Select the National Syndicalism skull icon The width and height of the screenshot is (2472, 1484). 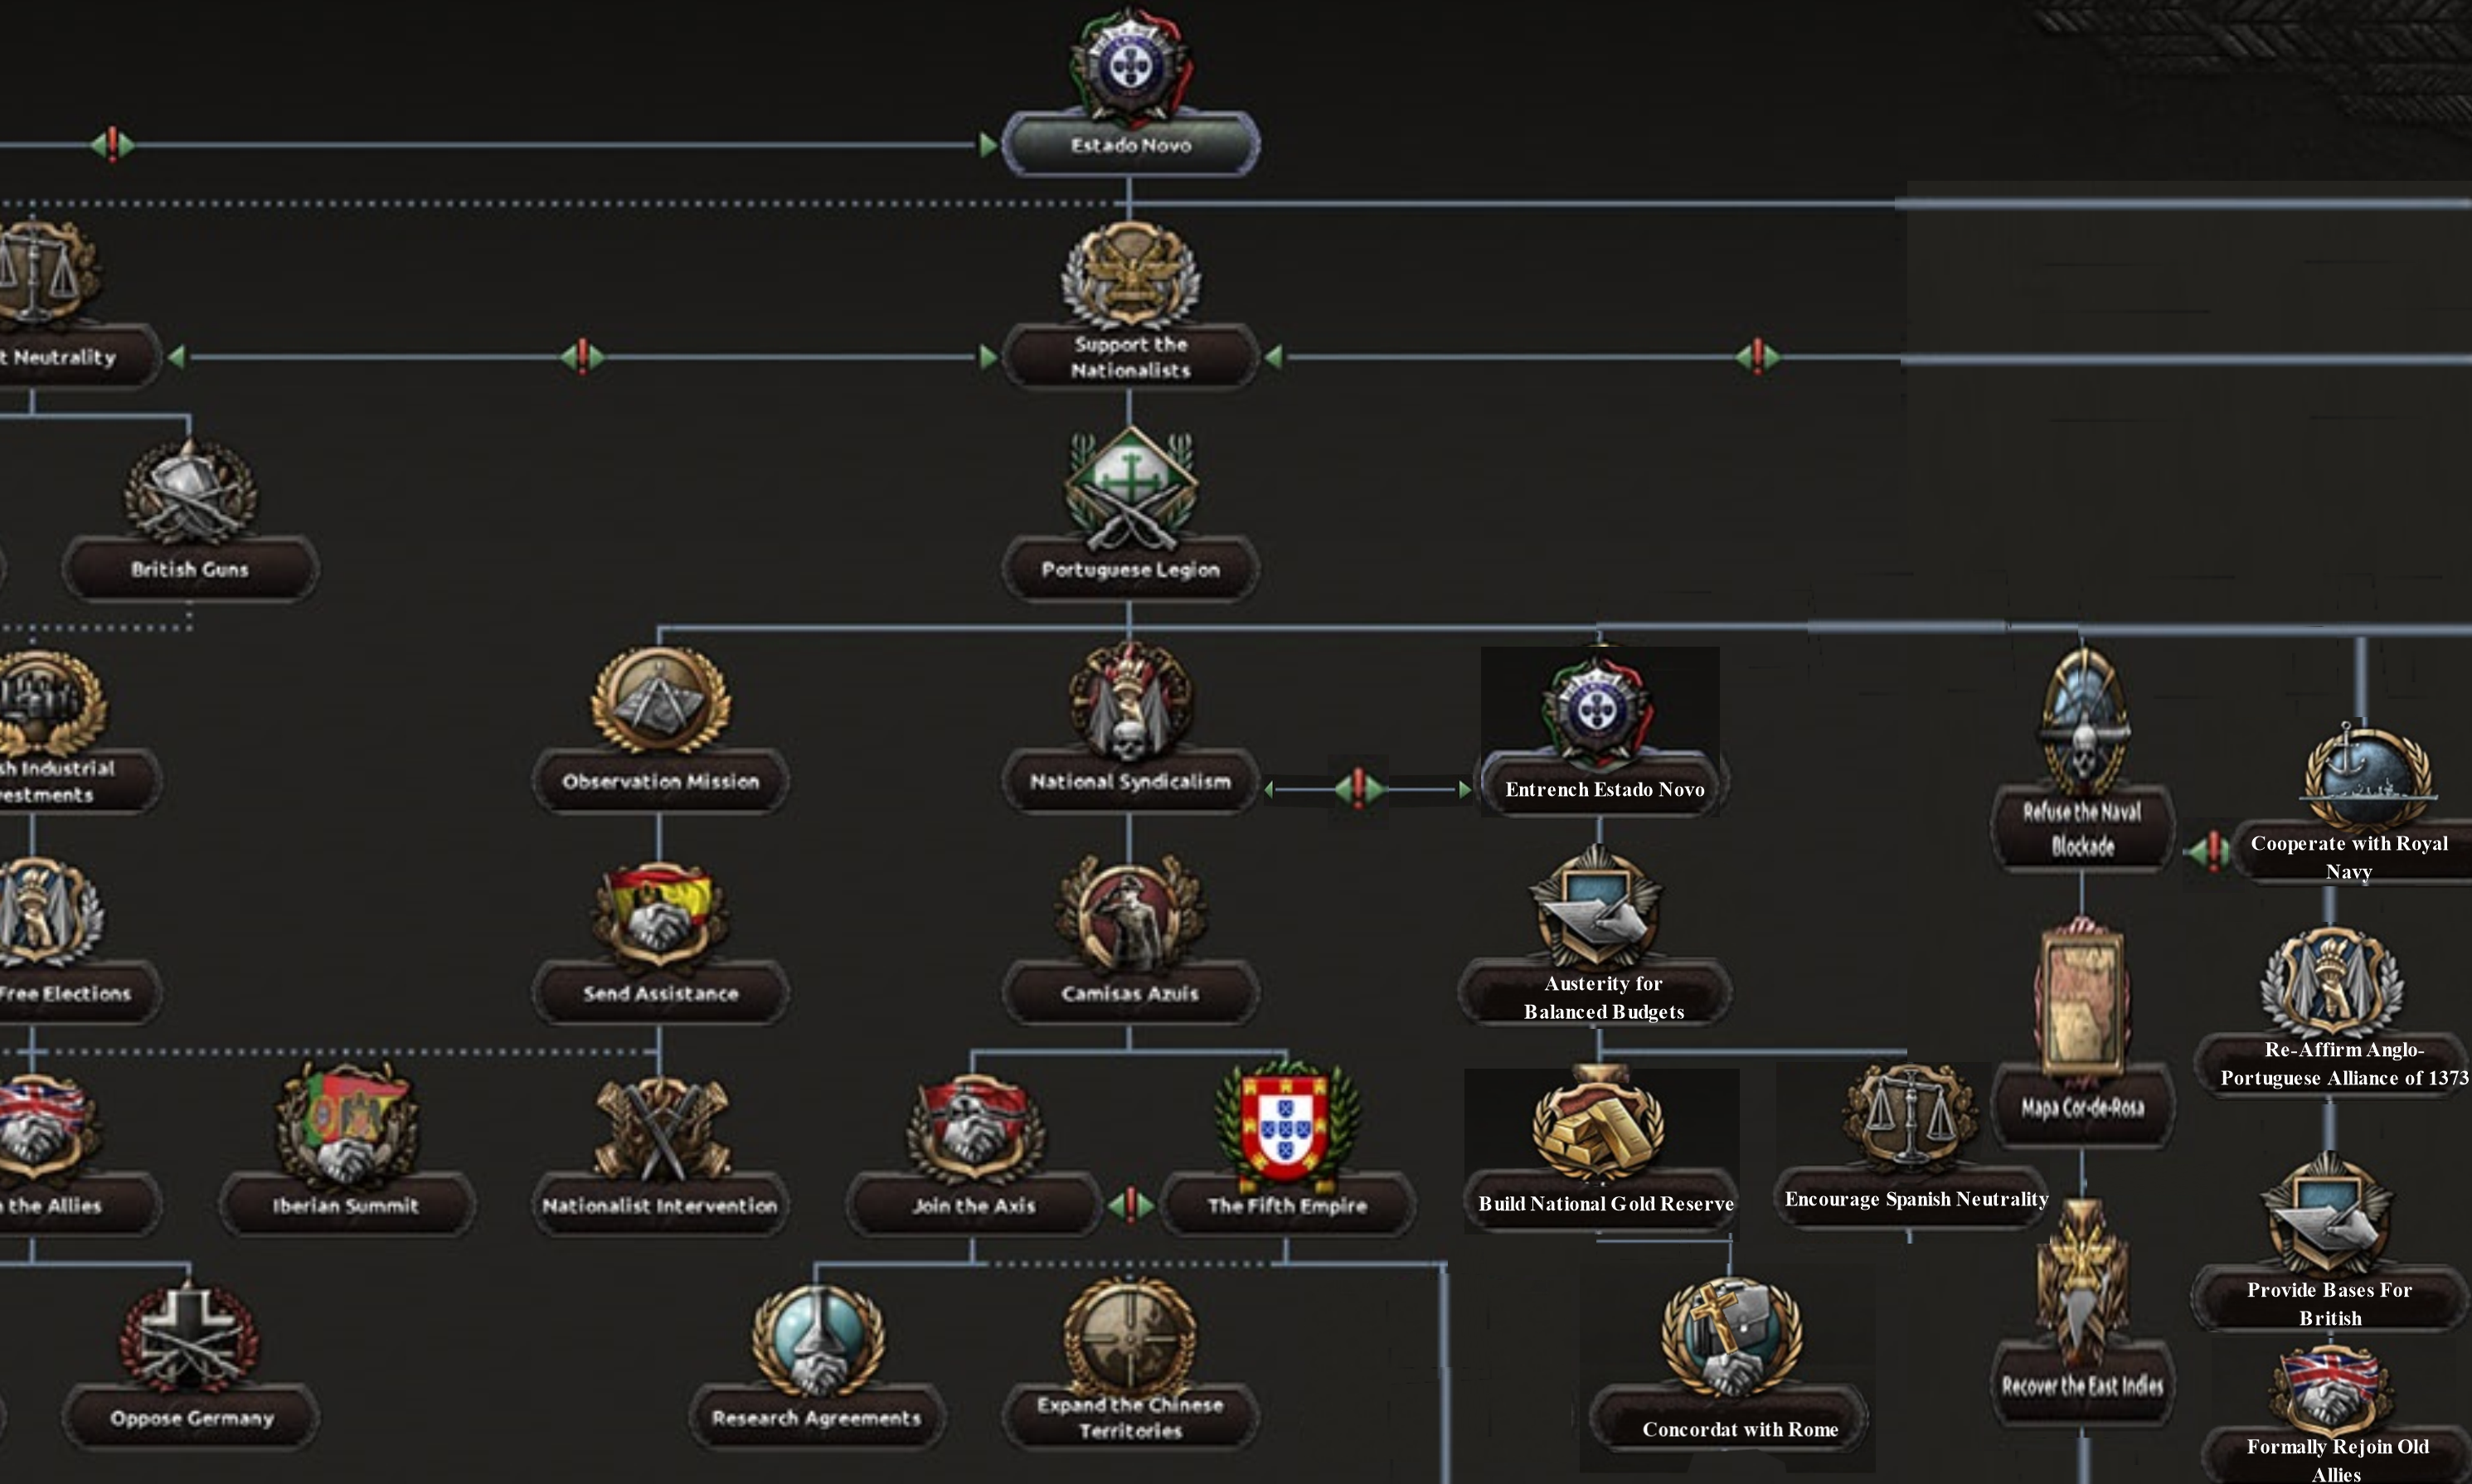tap(1130, 702)
